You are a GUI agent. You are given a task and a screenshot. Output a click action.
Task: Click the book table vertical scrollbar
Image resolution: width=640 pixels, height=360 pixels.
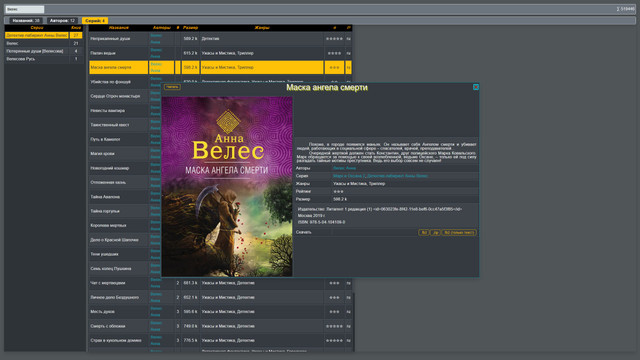click(x=353, y=322)
